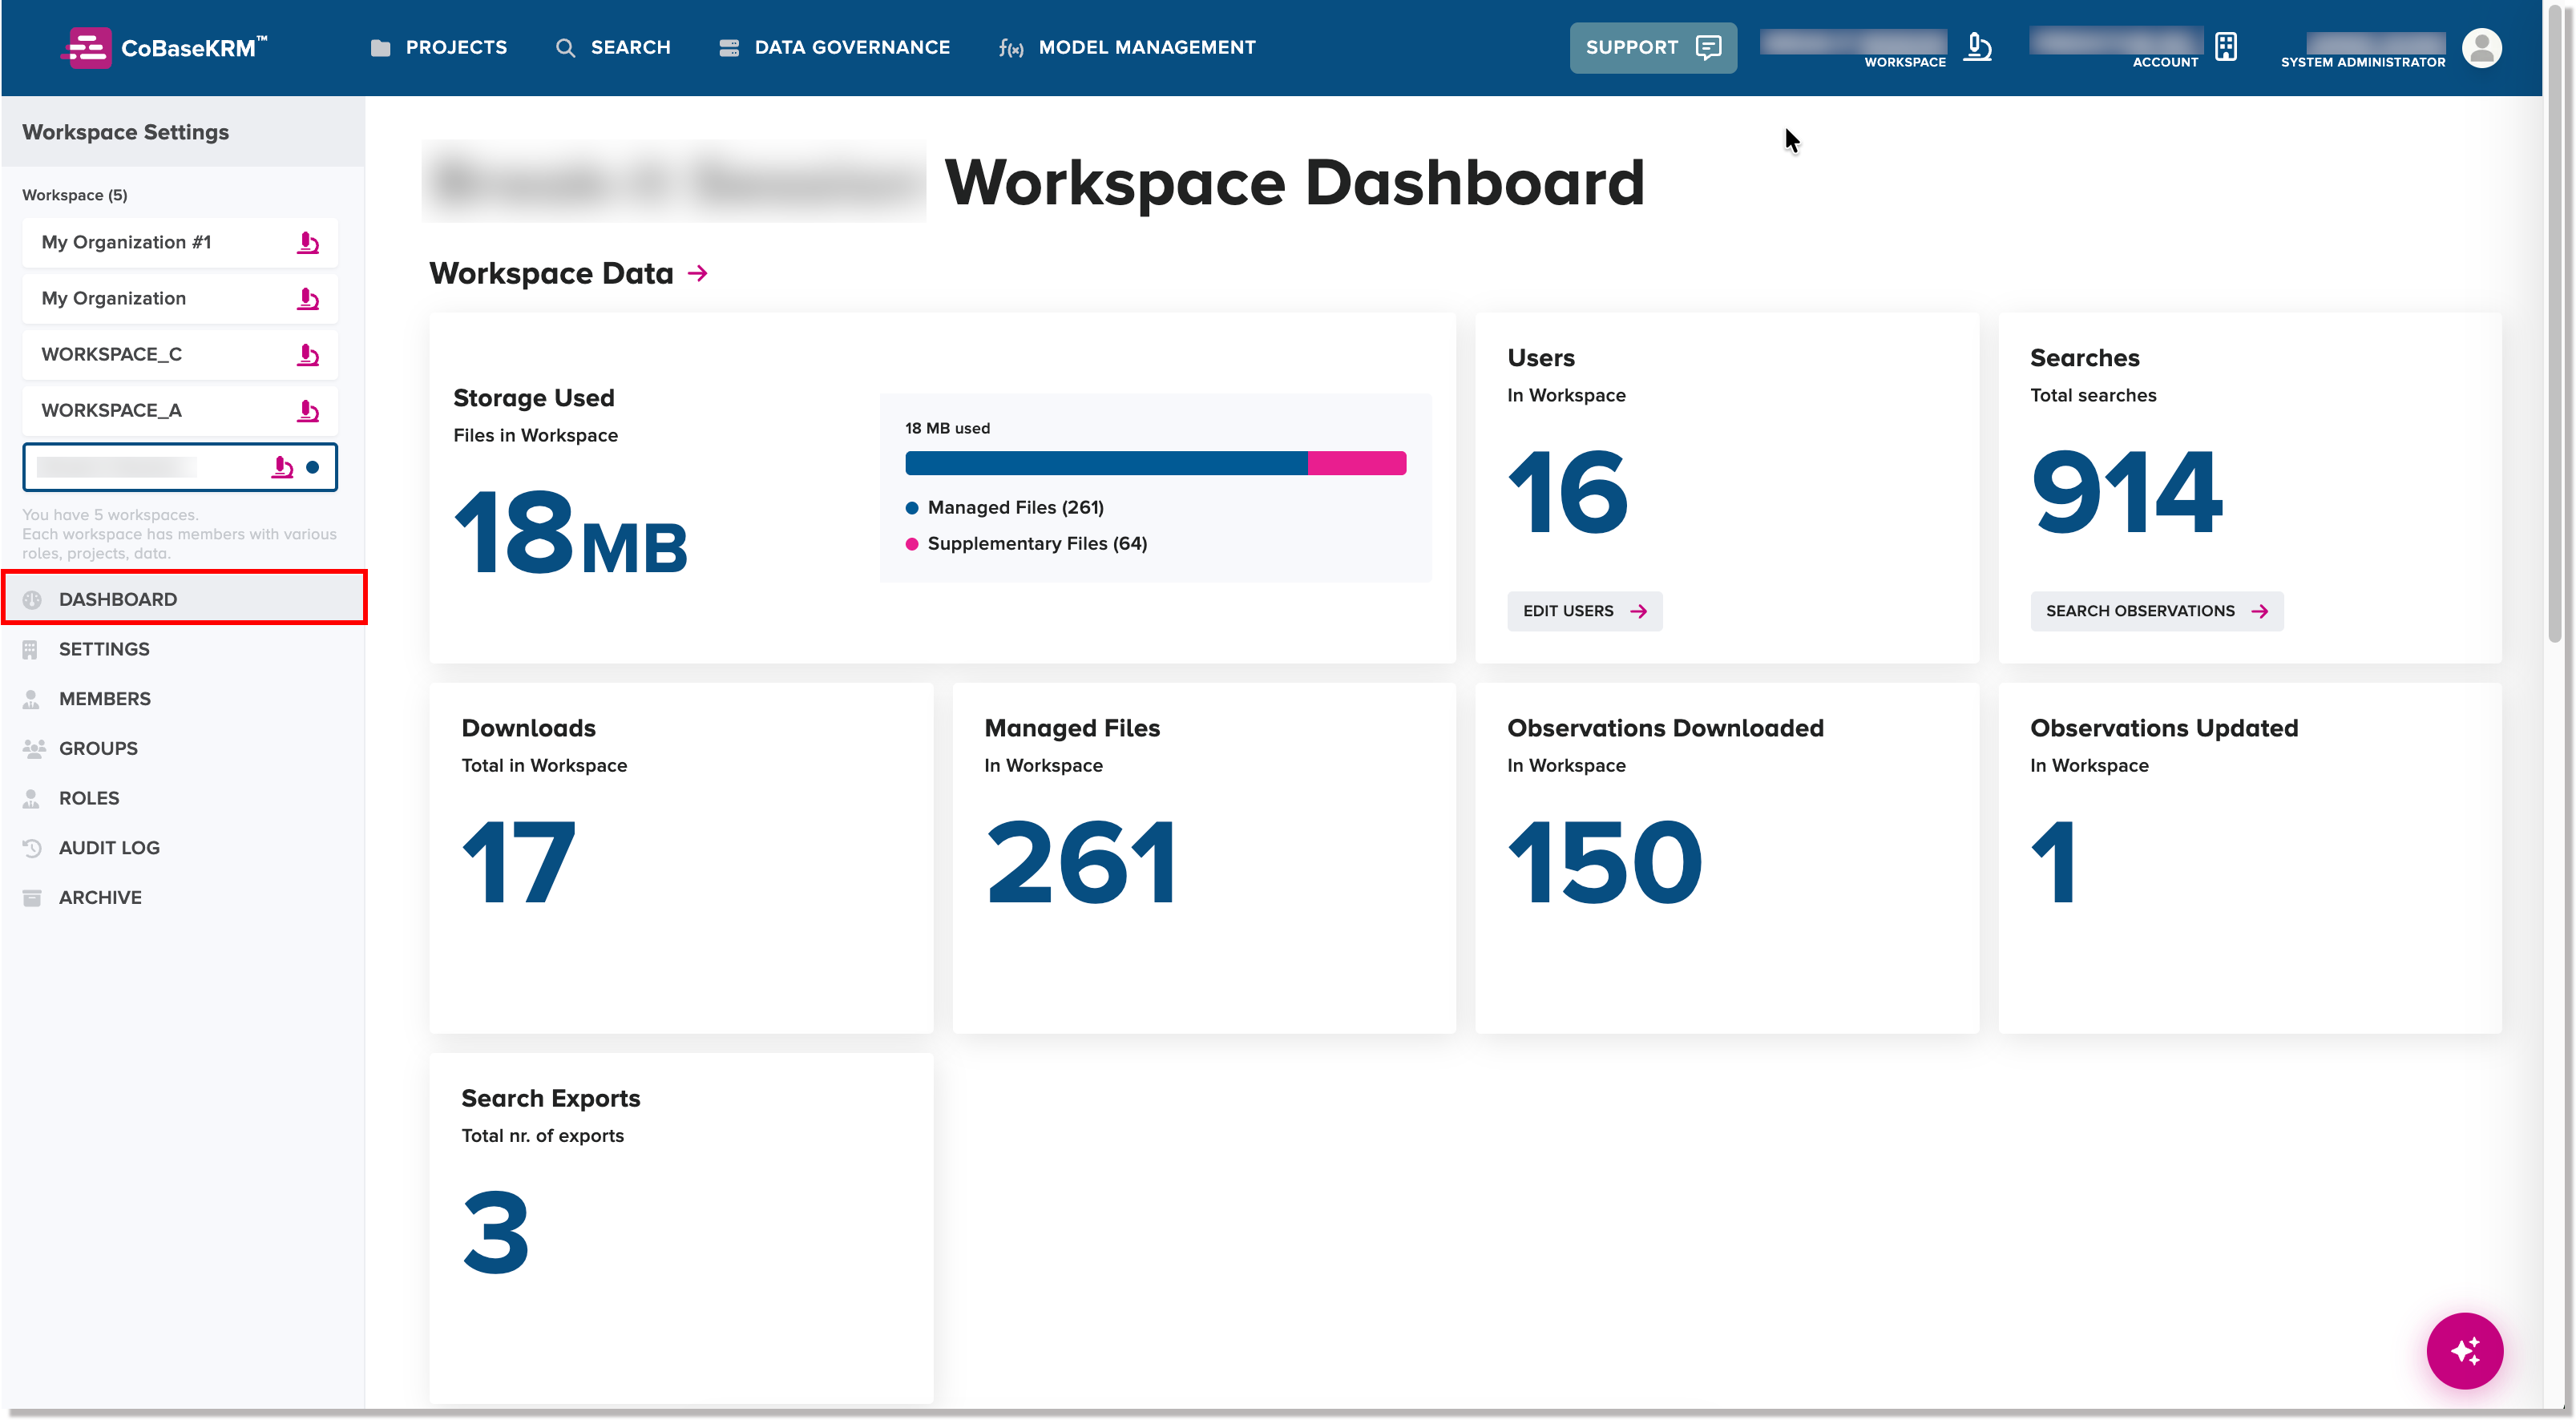Select the WORKSPACE_A workspace
The image size is (2576, 1420).
[x=180, y=410]
